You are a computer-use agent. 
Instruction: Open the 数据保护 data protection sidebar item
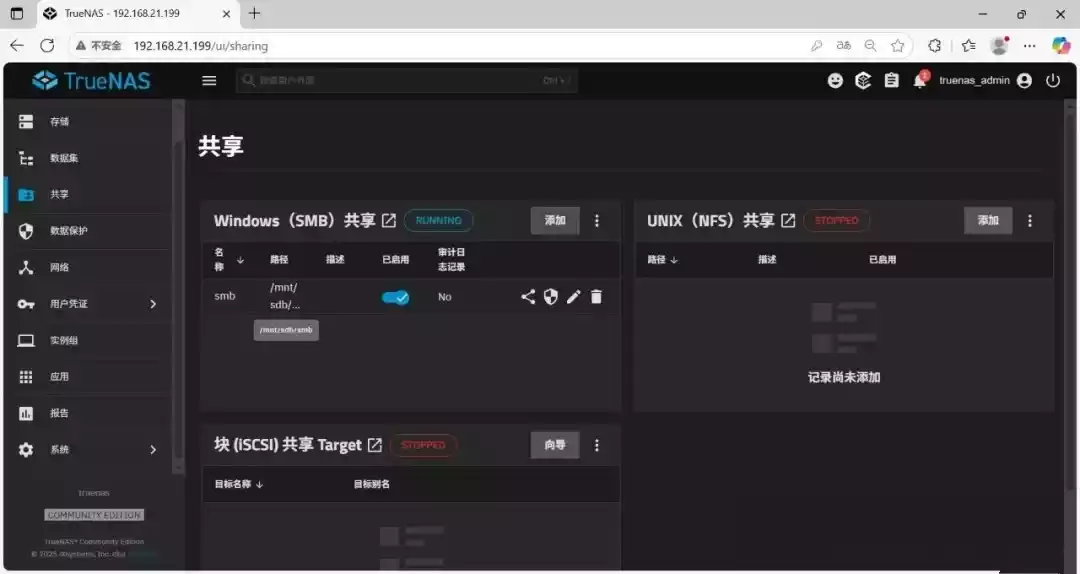pos(88,231)
